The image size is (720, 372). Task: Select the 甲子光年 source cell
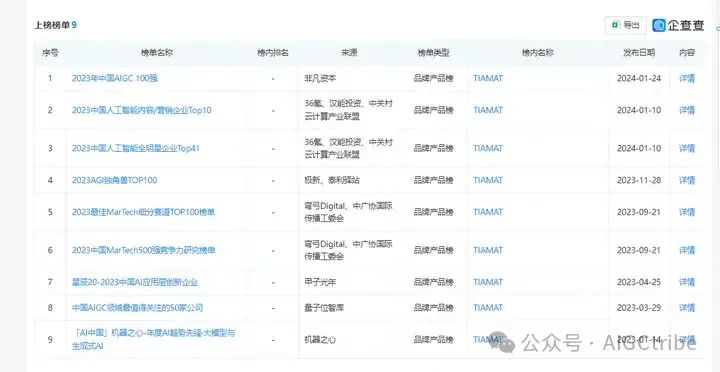(320, 282)
